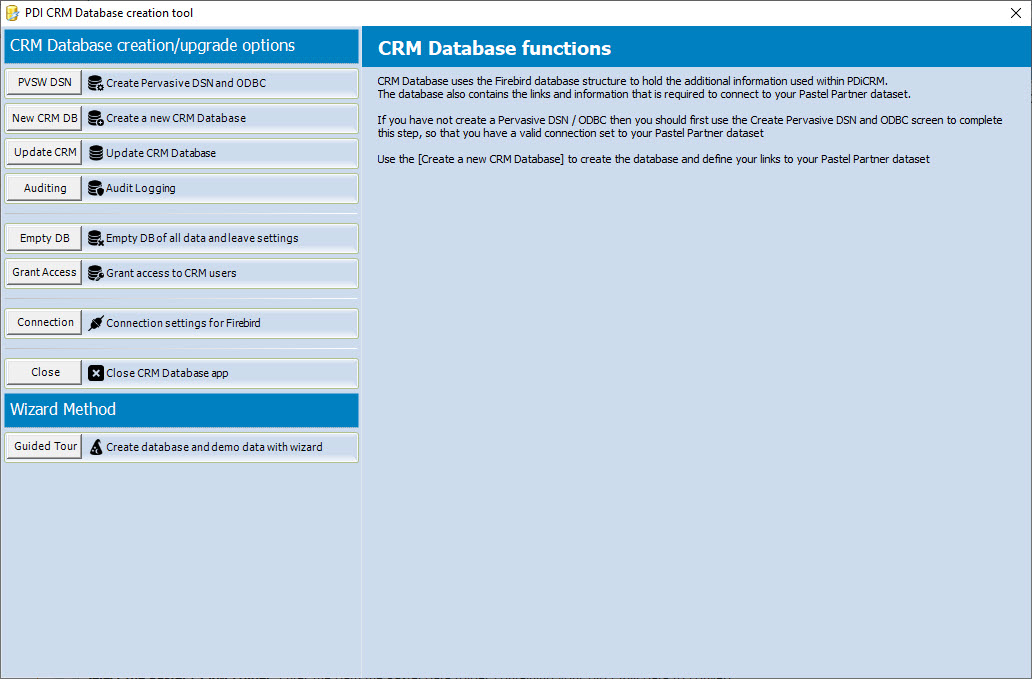Open the Connection settings button
Image resolution: width=1032 pixels, height=679 pixels.
pos(45,323)
